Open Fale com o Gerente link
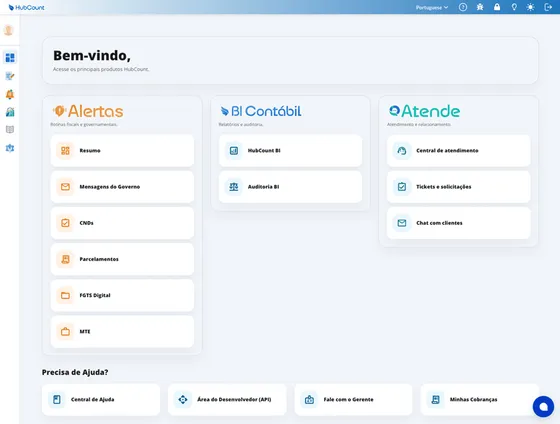Screen dimensions: 560x424 (354, 400)
